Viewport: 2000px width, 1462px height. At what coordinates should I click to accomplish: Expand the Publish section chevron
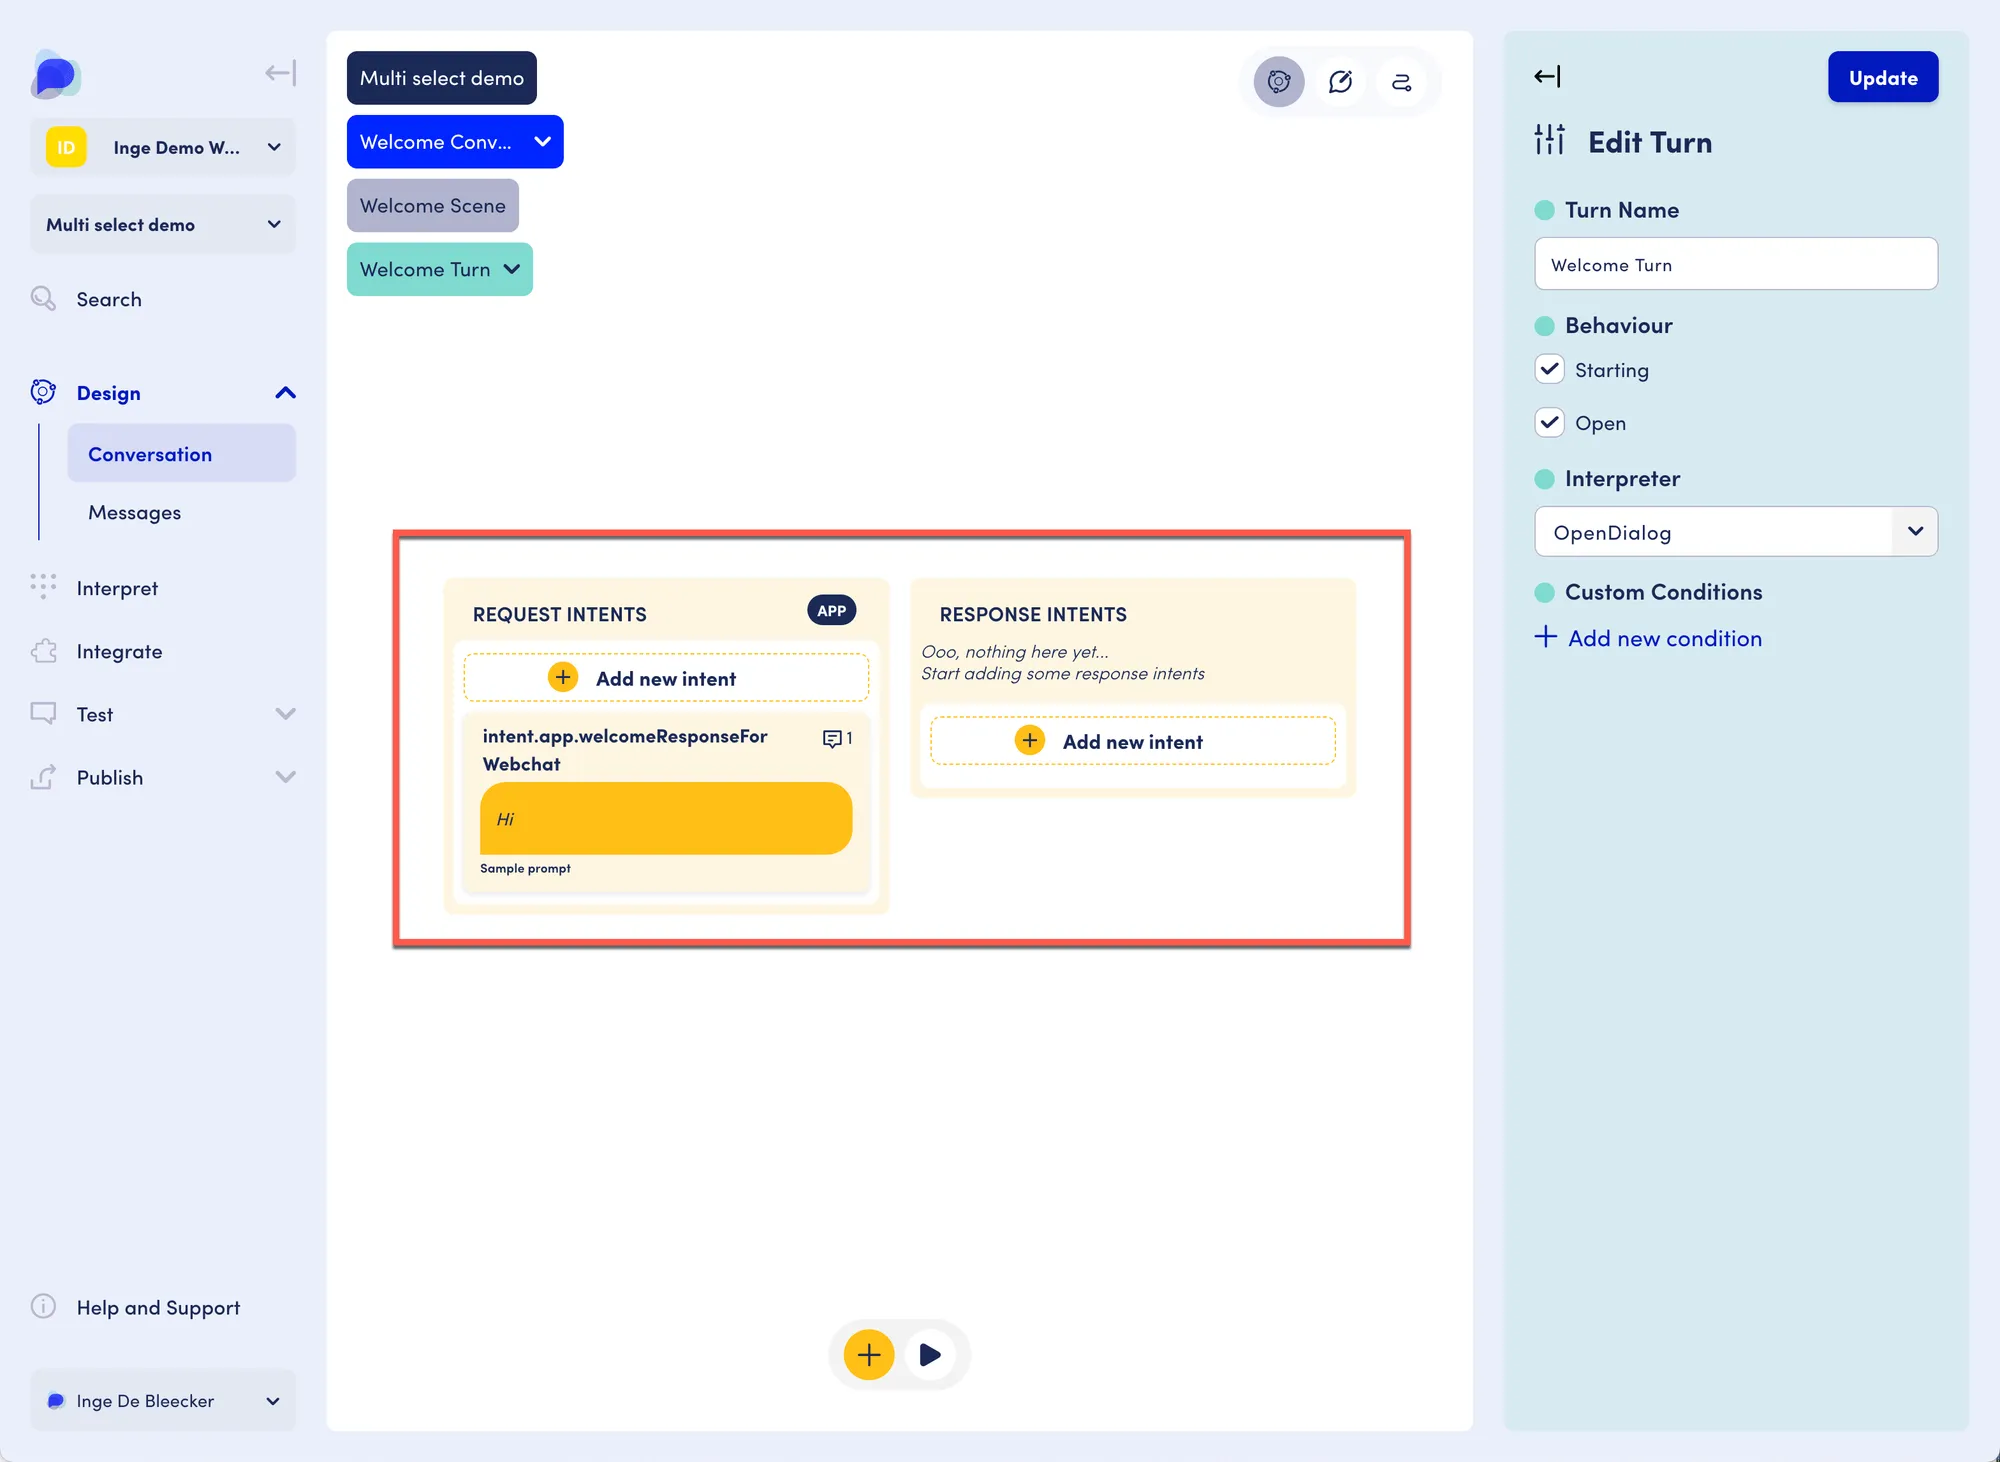(285, 777)
